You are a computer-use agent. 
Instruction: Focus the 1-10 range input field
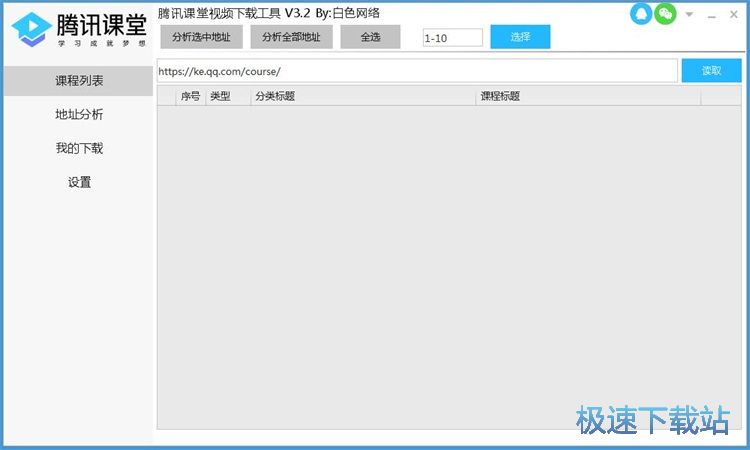(x=452, y=38)
